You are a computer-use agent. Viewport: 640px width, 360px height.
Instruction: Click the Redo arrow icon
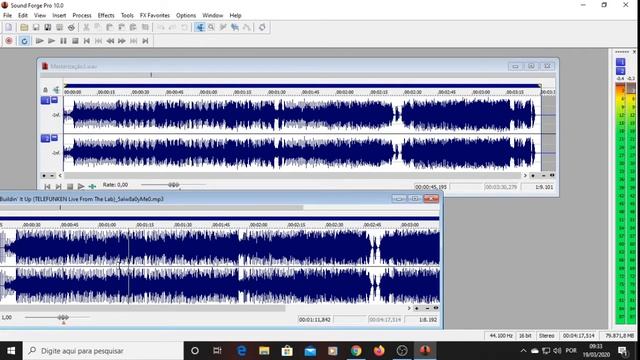pyautogui.click(x=173, y=27)
